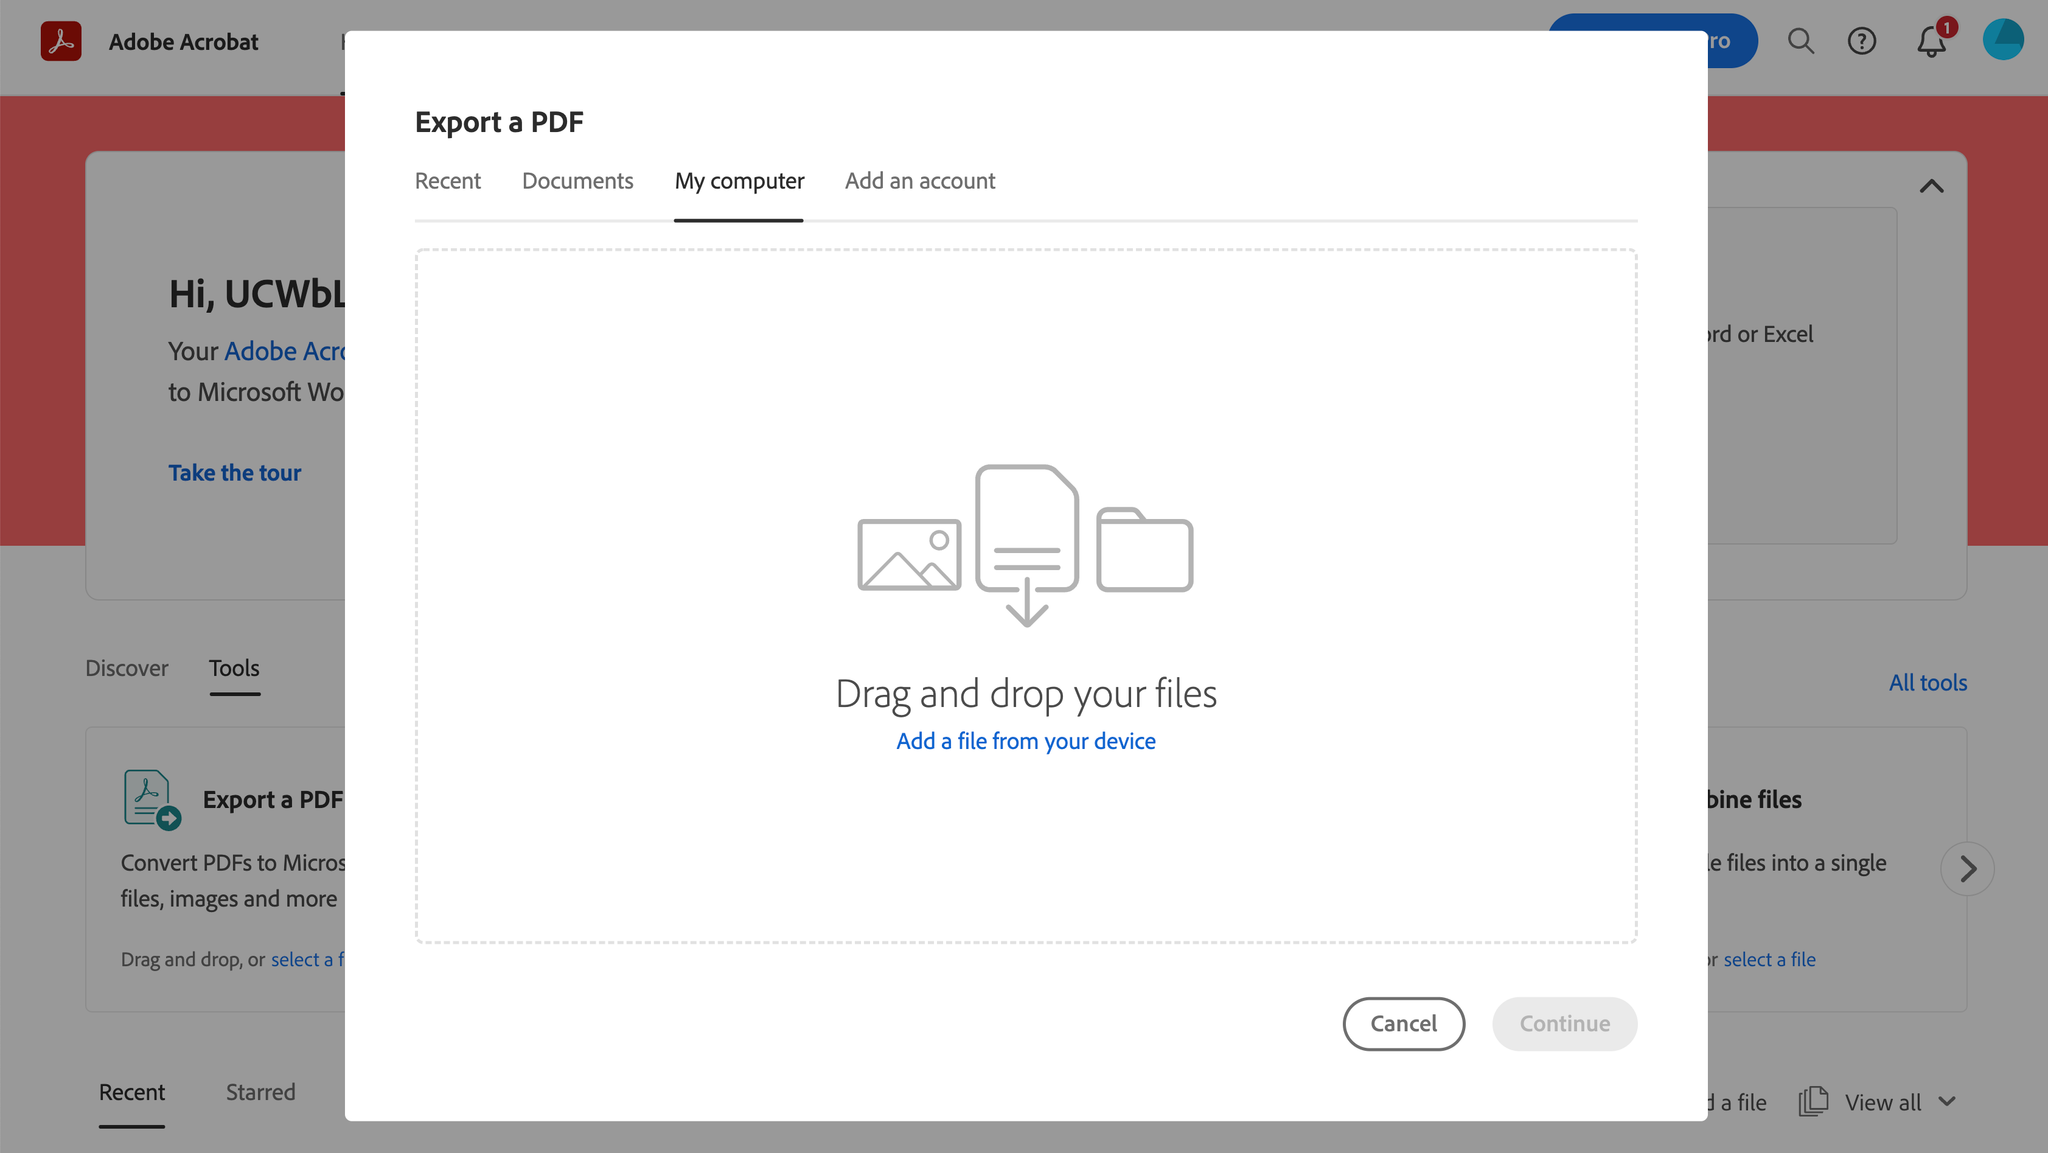The height and width of the screenshot is (1153, 2048).
Task: Click select a file under Export a PDF
Action: (307, 959)
